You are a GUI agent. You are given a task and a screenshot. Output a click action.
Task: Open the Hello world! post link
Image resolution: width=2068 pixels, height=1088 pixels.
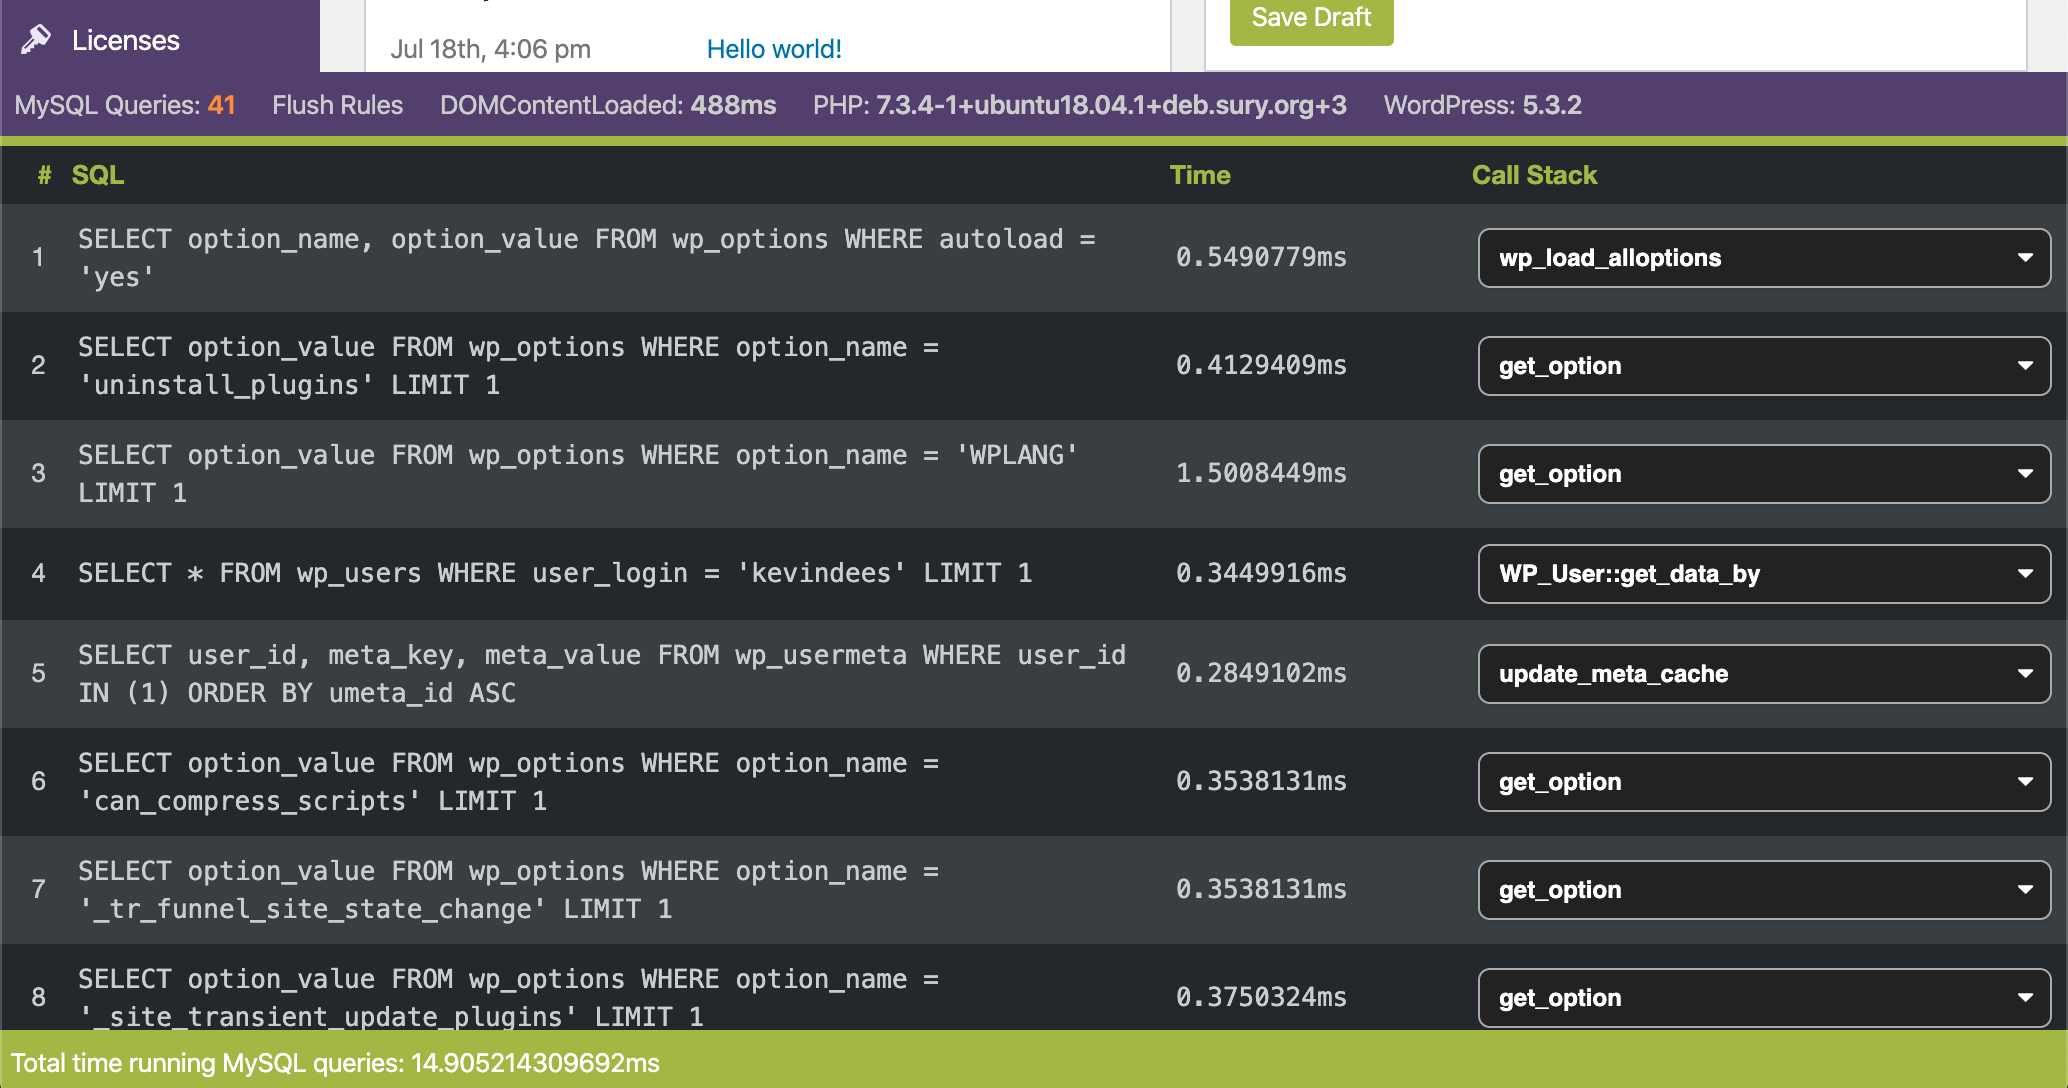(773, 48)
